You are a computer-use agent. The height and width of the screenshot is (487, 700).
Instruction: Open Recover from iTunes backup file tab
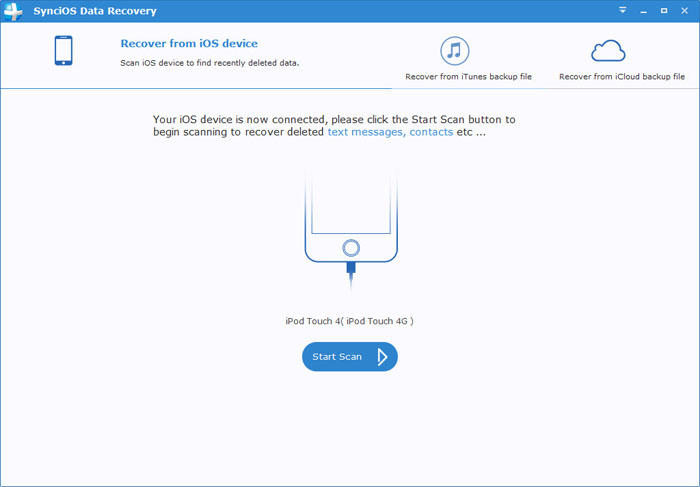pyautogui.click(x=468, y=76)
